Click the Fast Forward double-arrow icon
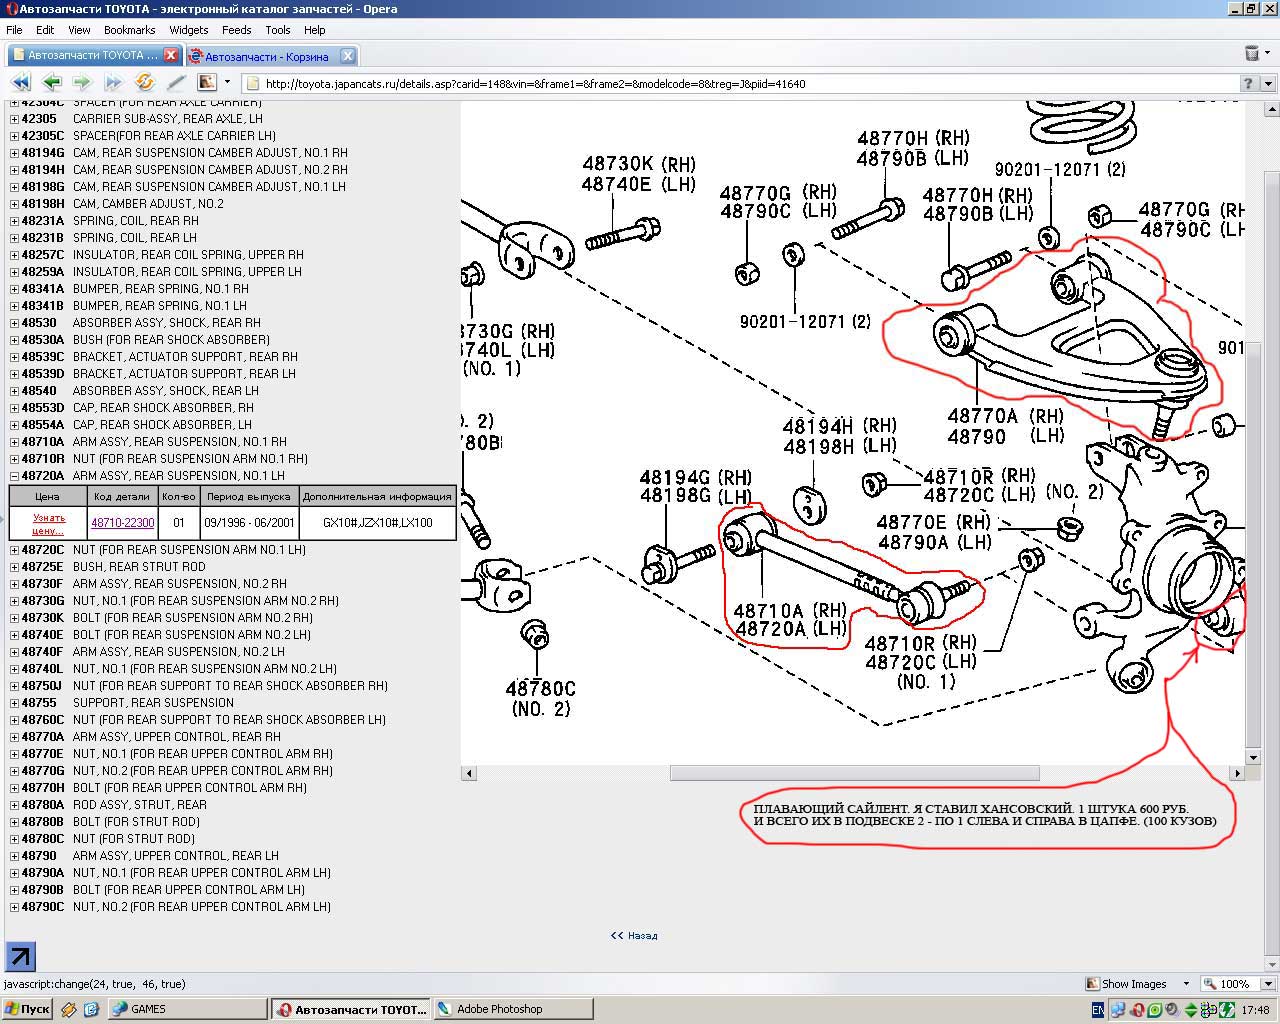Image resolution: width=1280 pixels, height=1024 pixels. pyautogui.click(x=113, y=83)
